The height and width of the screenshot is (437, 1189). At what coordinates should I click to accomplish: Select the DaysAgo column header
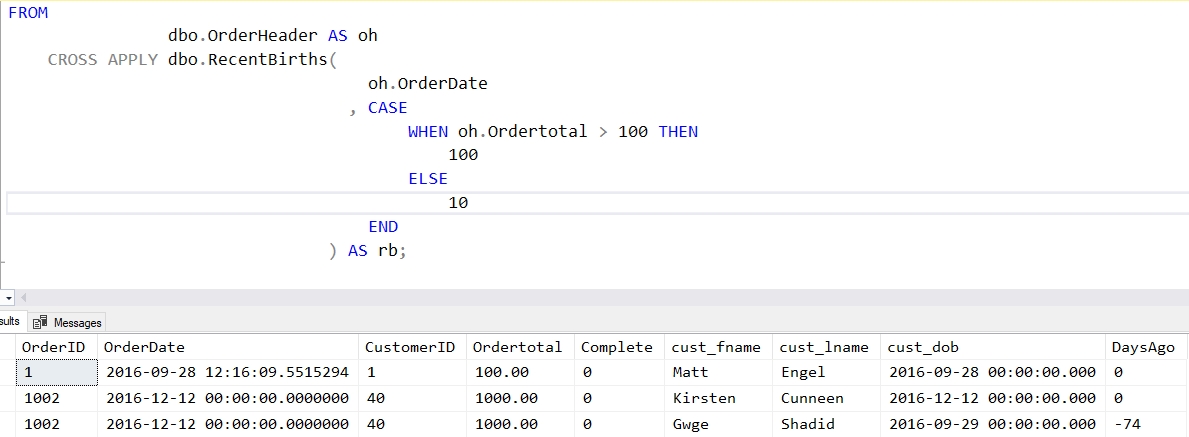pyautogui.click(x=1147, y=347)
